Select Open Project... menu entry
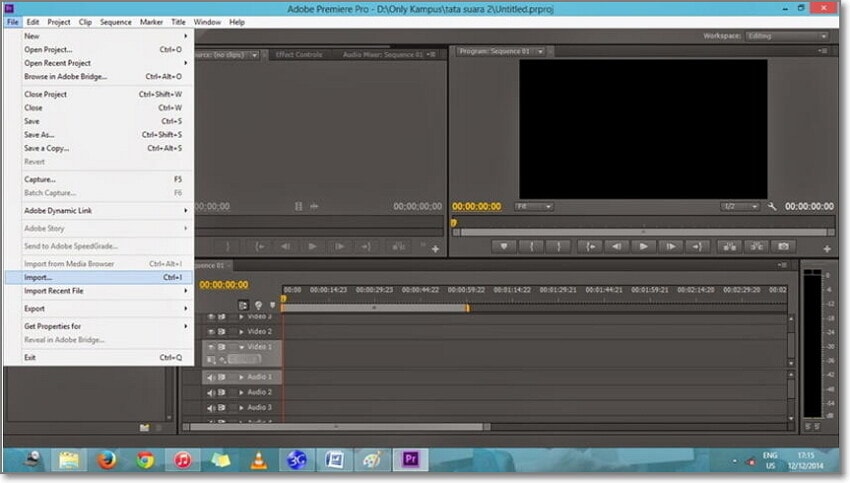 click(x=99, y=49)
